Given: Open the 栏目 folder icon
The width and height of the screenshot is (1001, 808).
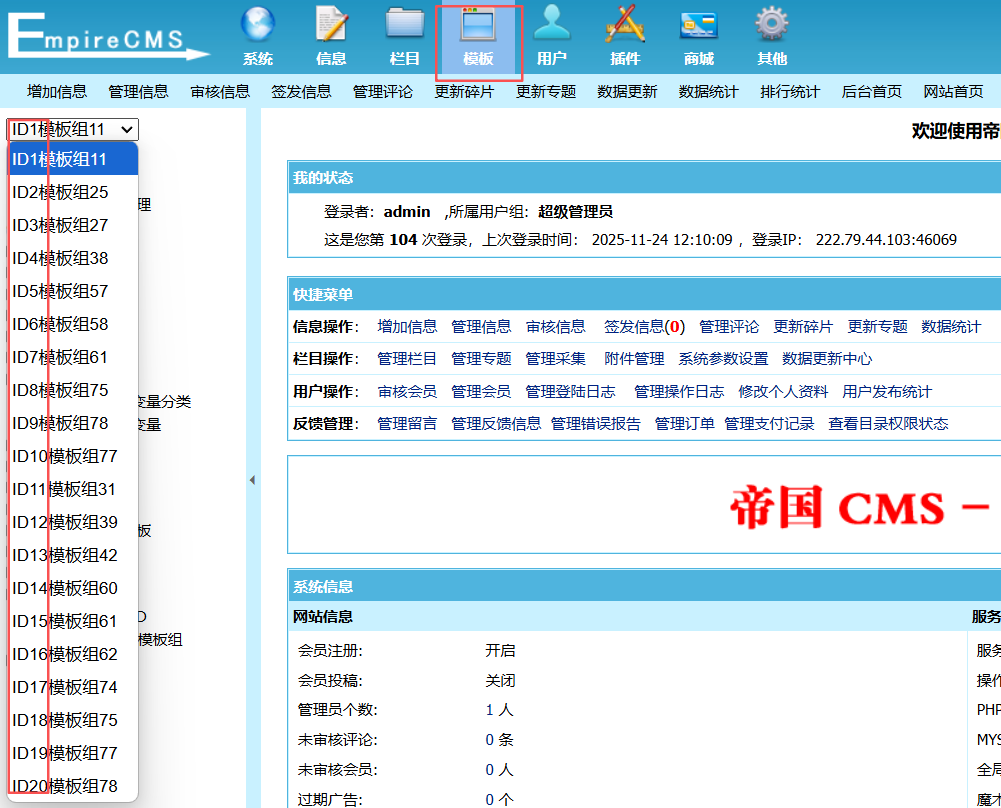Looking at the screenshot, I should coord(405,25).
